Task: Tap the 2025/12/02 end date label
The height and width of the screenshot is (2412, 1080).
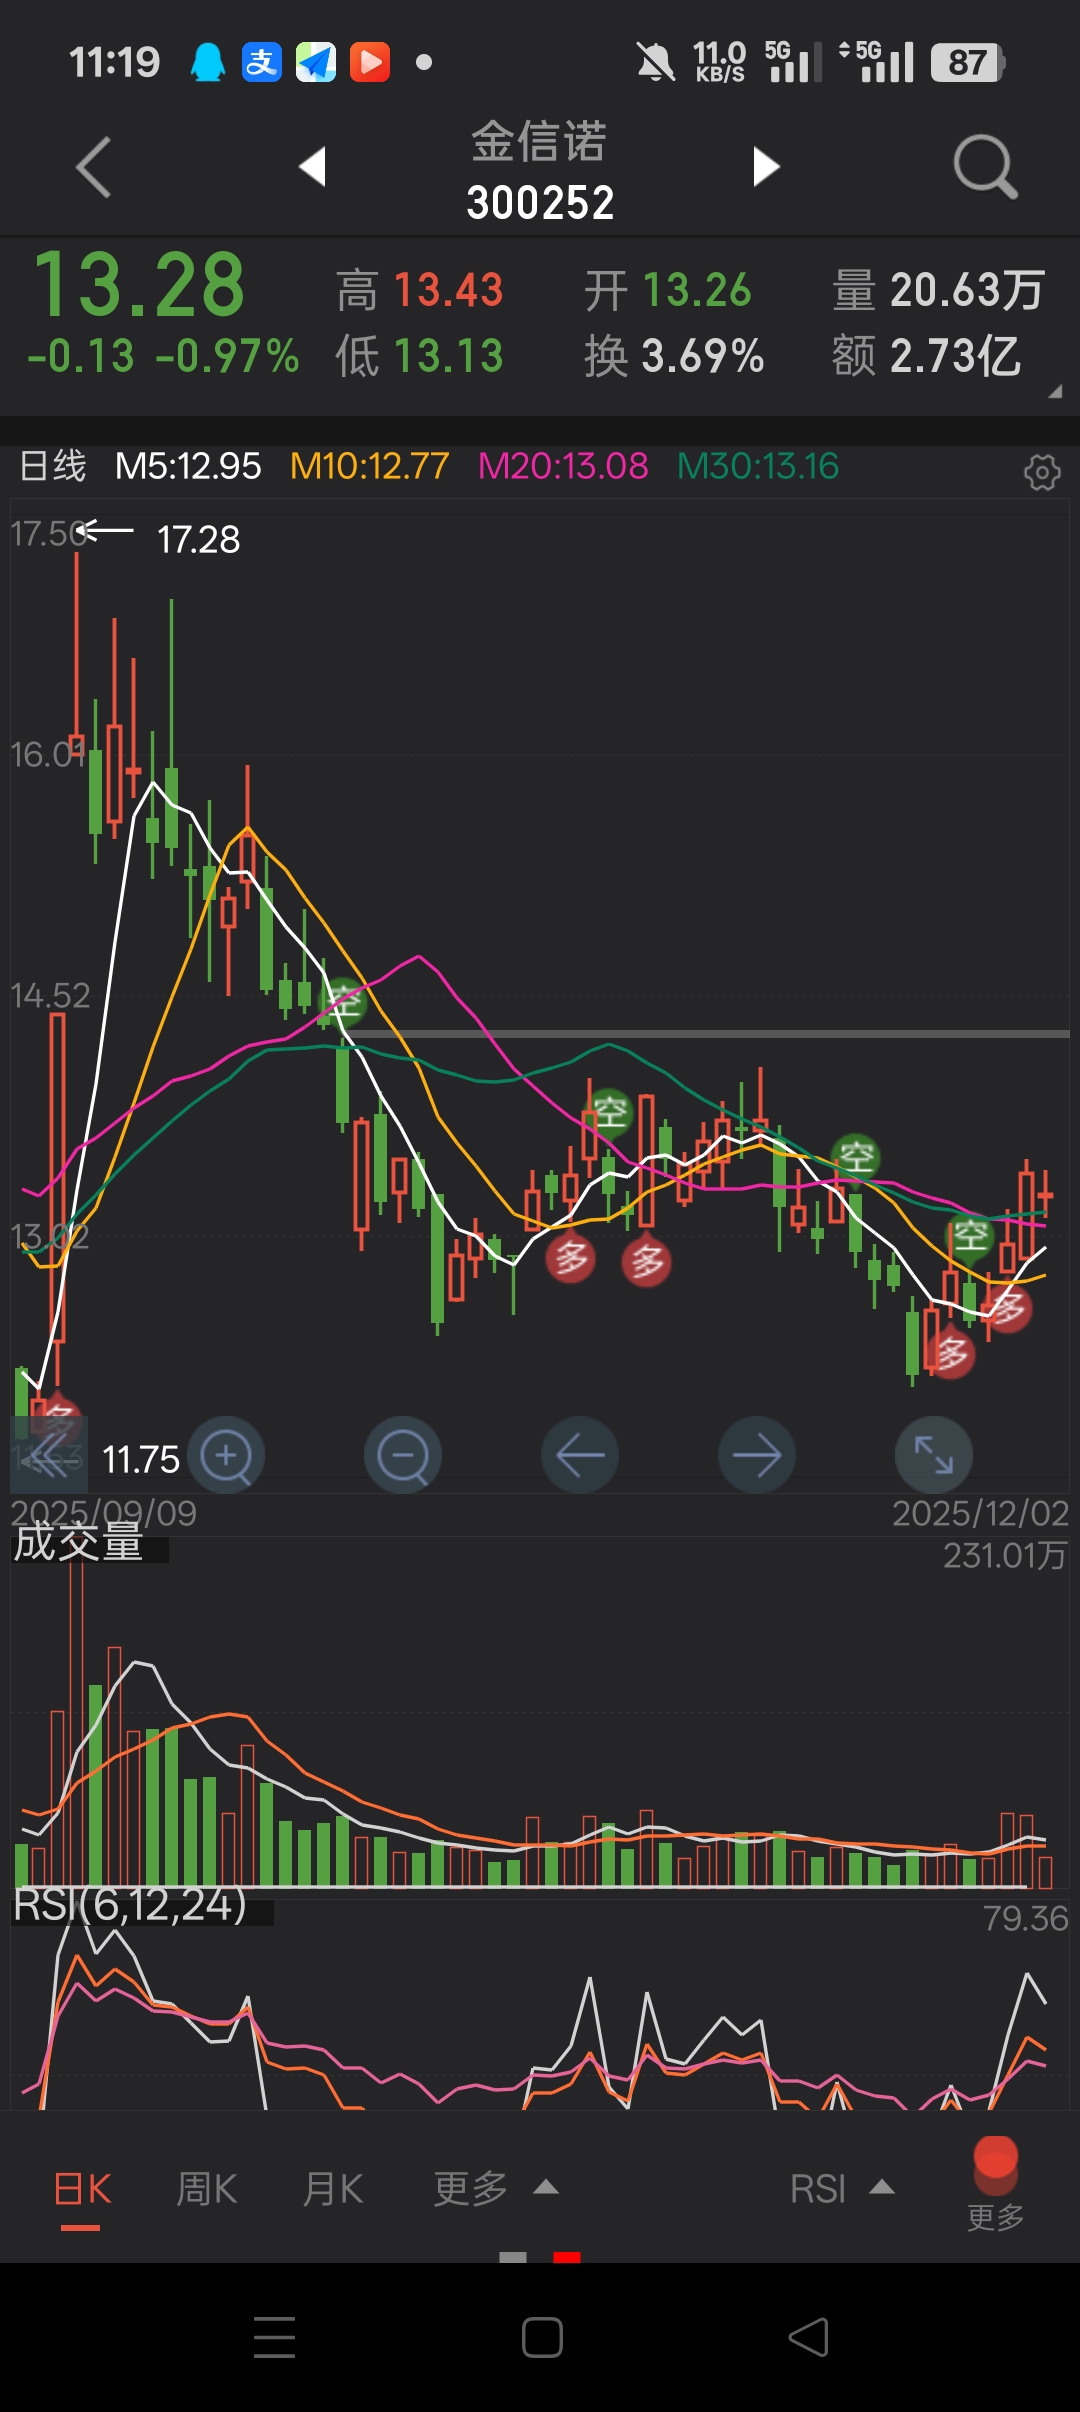Action: click(x=980, y=1513)
